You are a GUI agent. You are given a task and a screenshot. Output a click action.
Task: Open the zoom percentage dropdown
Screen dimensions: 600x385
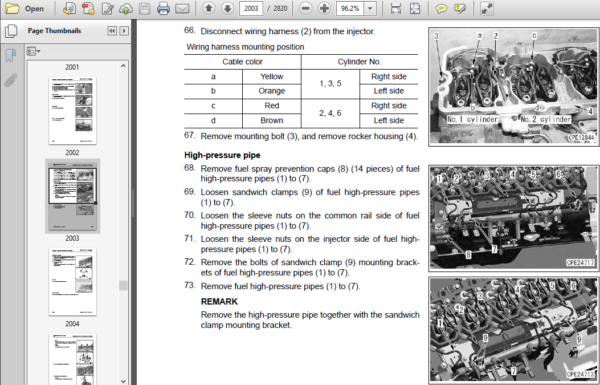[x=370, y=8]
